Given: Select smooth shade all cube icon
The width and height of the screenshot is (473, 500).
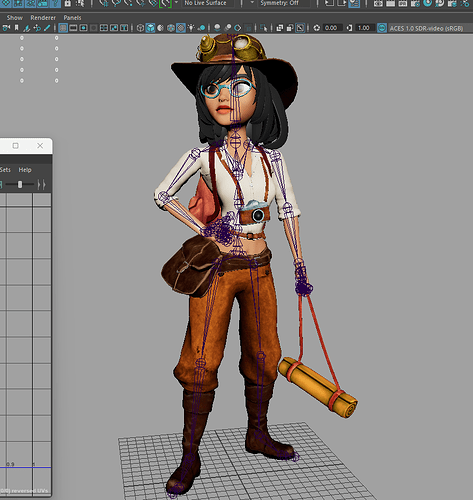Looking at the screenshot, I should tap(151, 28).
